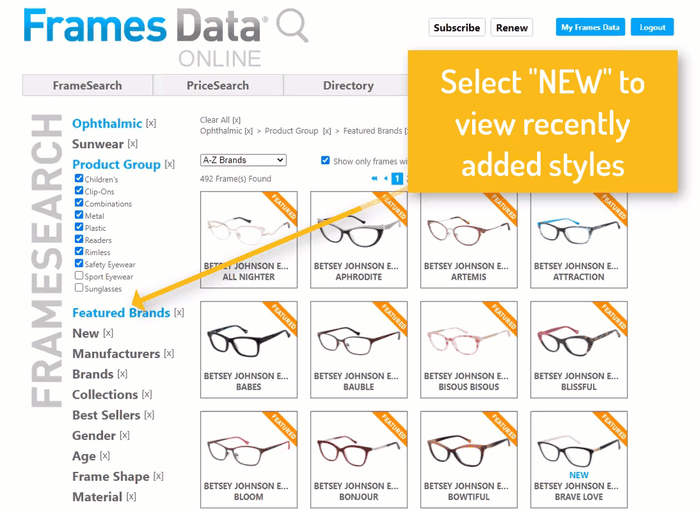Clear the Sunwear filter [x]
Screen dimensions: 700x510
click(x=133, y=144)
